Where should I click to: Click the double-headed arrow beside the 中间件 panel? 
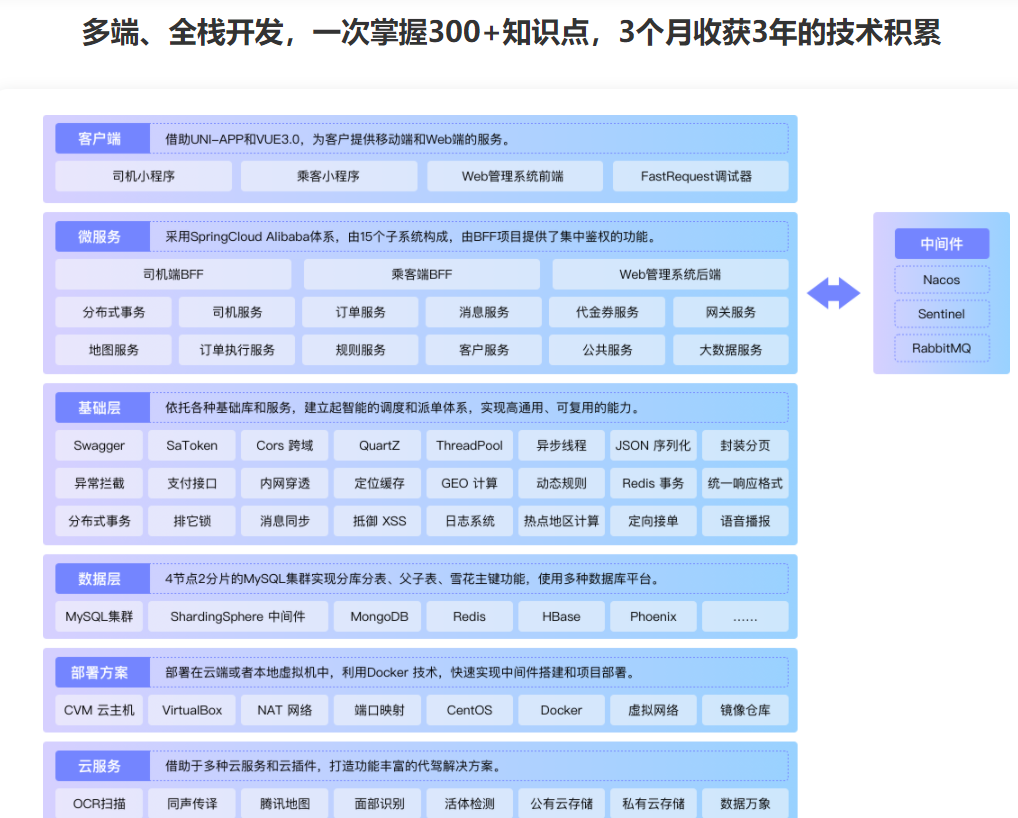click(833, 293)
